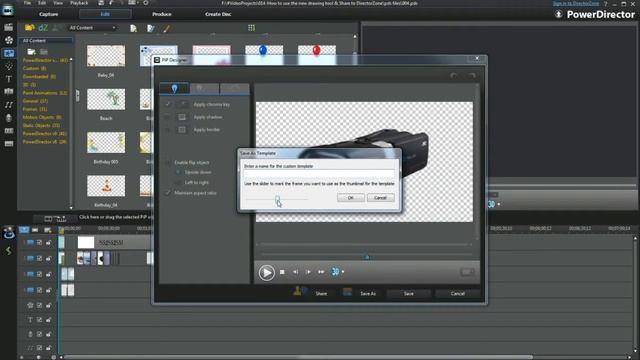
Task: Switch to the Capture tab
Action: click(49, 14)
